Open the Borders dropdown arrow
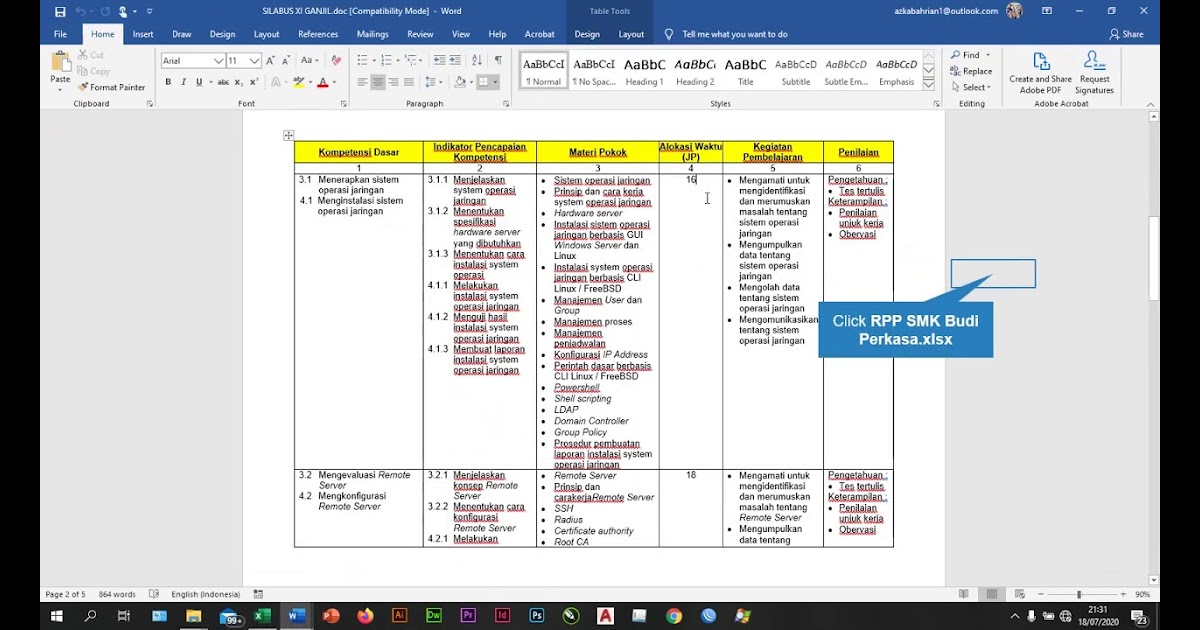The image size is (1200, 630). pos(497,82)
